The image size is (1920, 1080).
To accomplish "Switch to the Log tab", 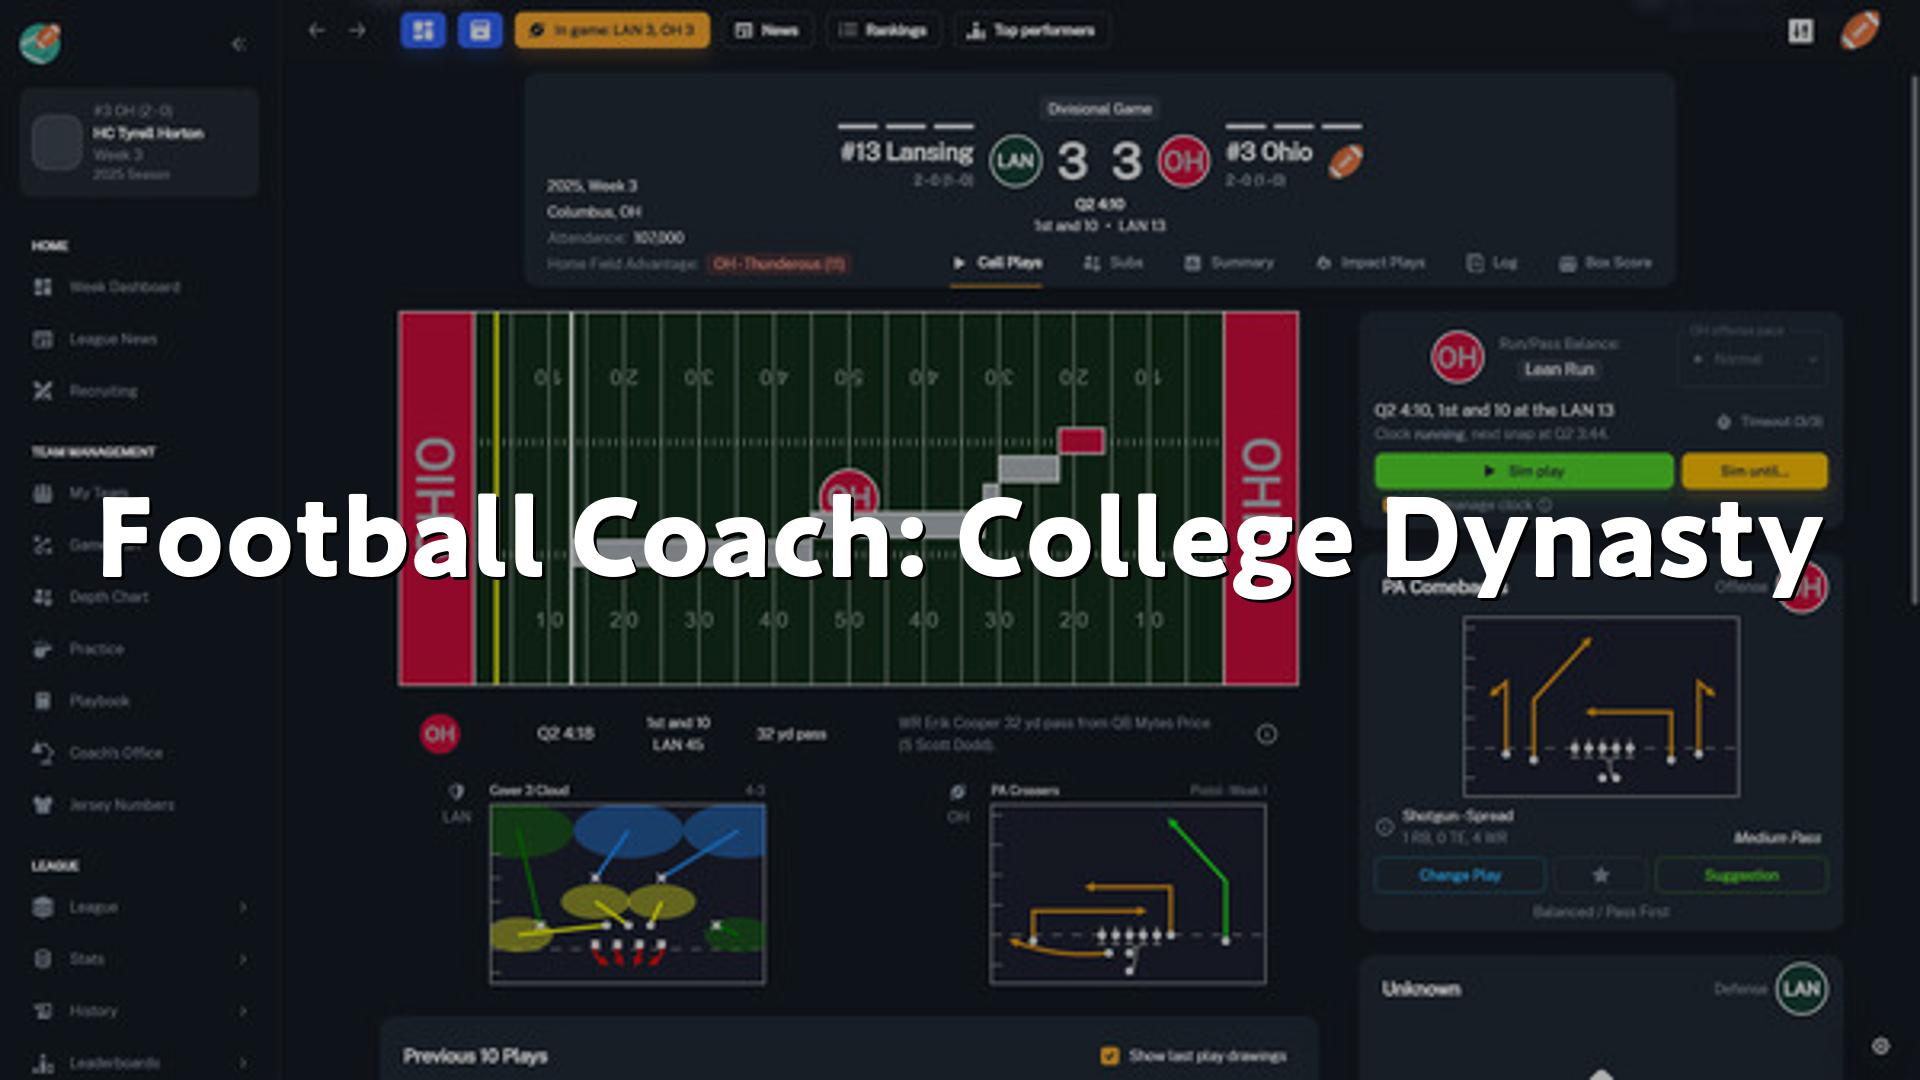I will pos(1492,263).
